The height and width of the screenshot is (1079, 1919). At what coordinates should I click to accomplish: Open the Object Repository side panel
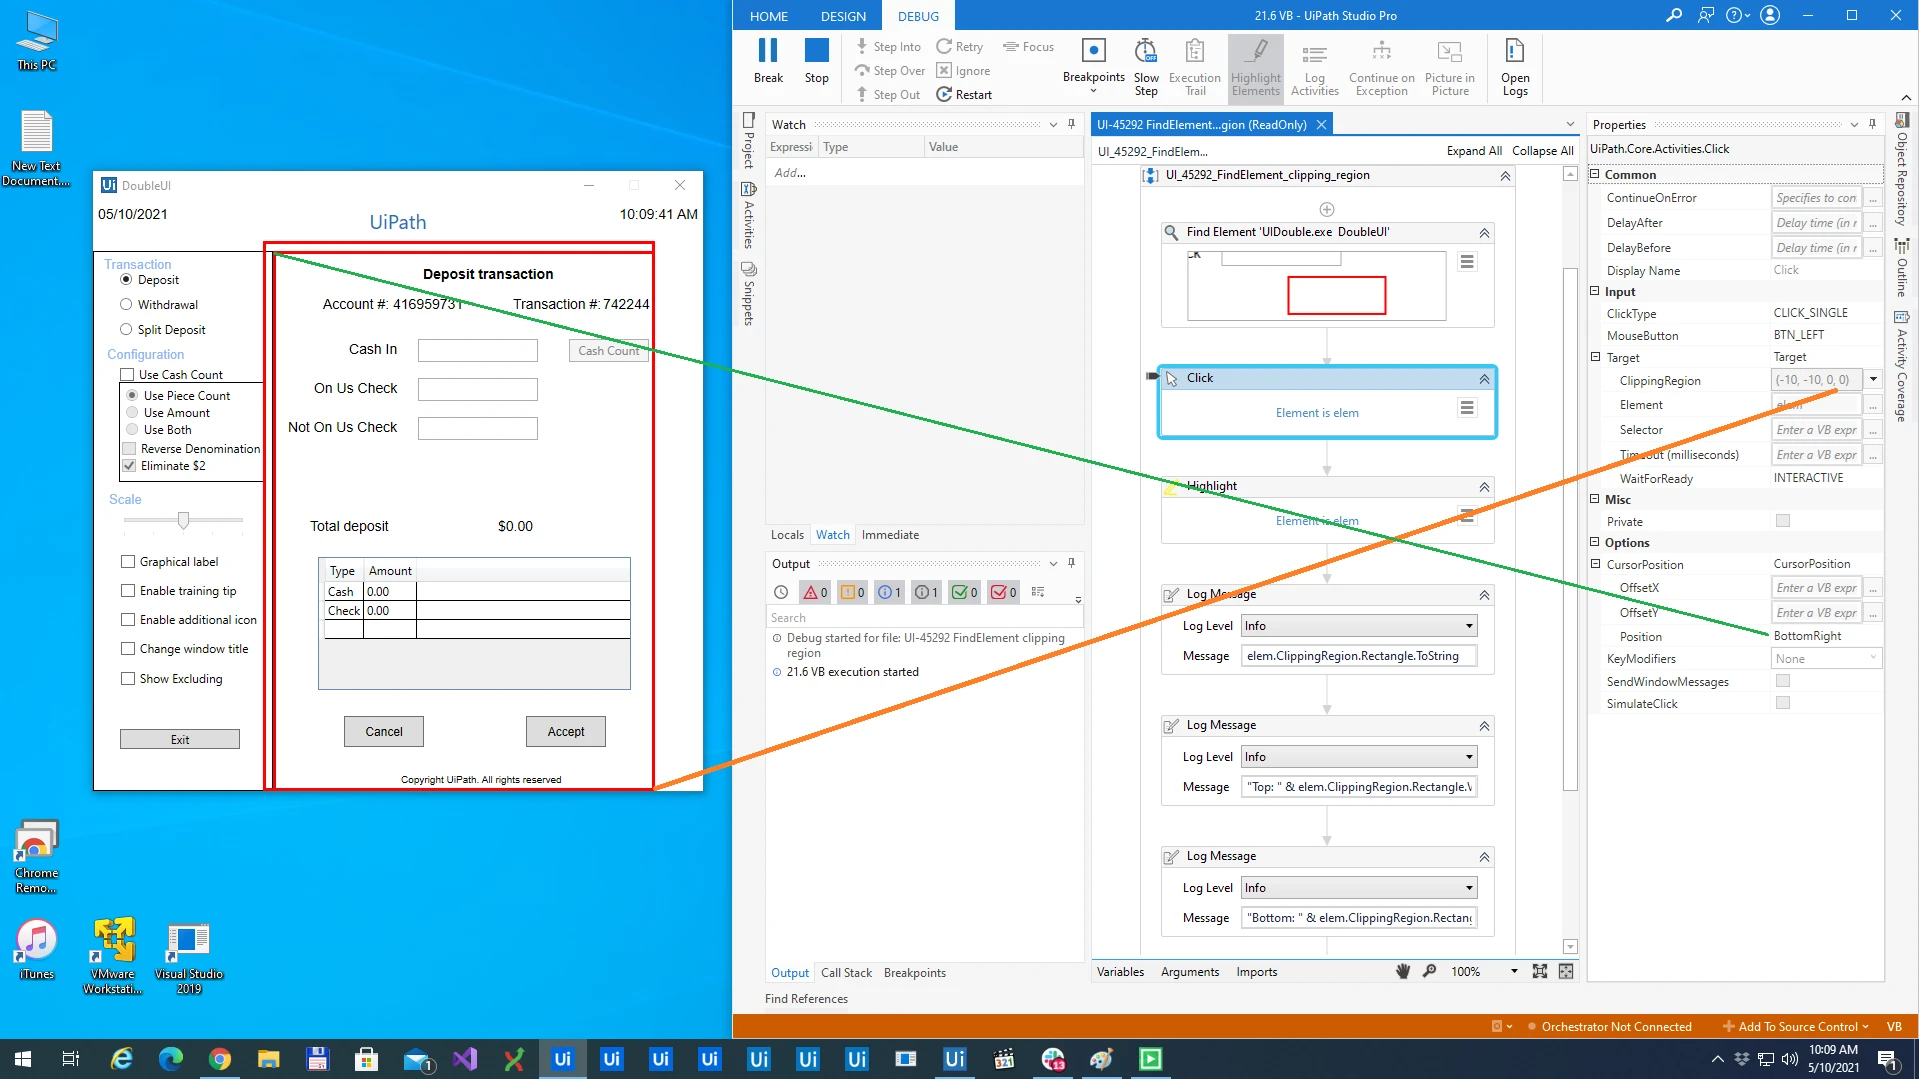click(x=1901, y=170)
